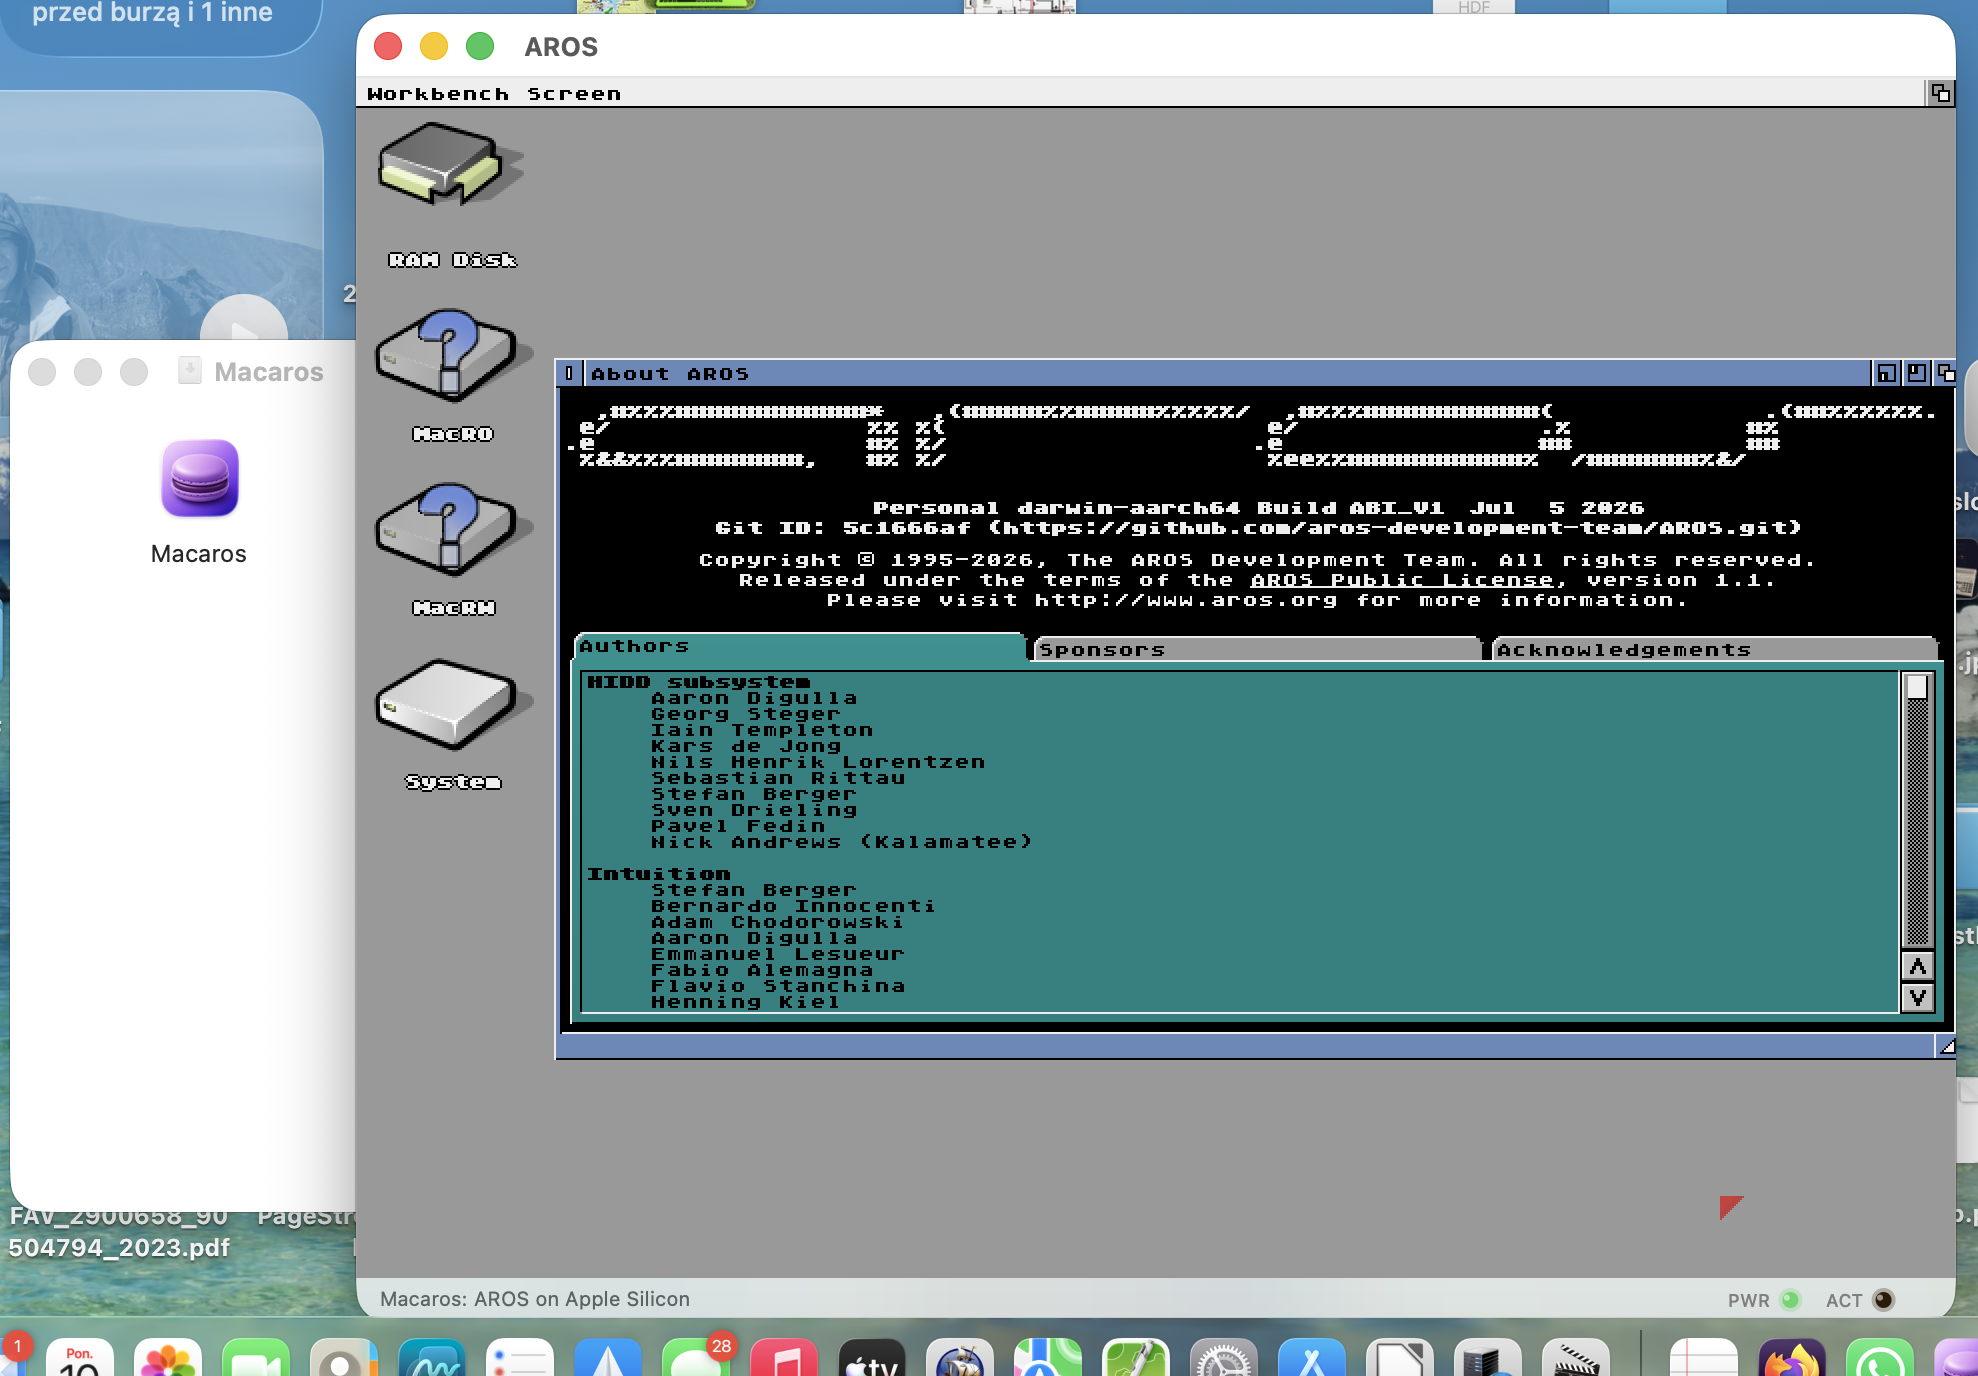The width and height of the screenshot is (1978, 1376).
Task: Select the RAM Disk icon on Workbench
Action: click(x=452, y=166)
